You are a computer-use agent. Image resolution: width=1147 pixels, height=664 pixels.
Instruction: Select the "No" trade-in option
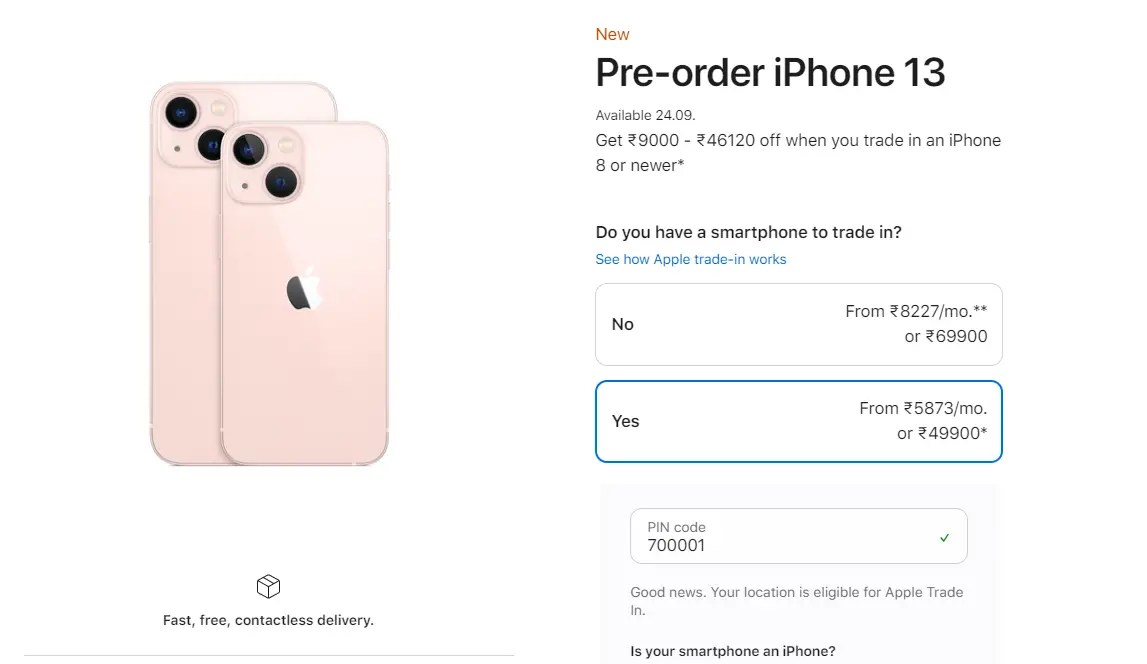(x=798, y=324)
